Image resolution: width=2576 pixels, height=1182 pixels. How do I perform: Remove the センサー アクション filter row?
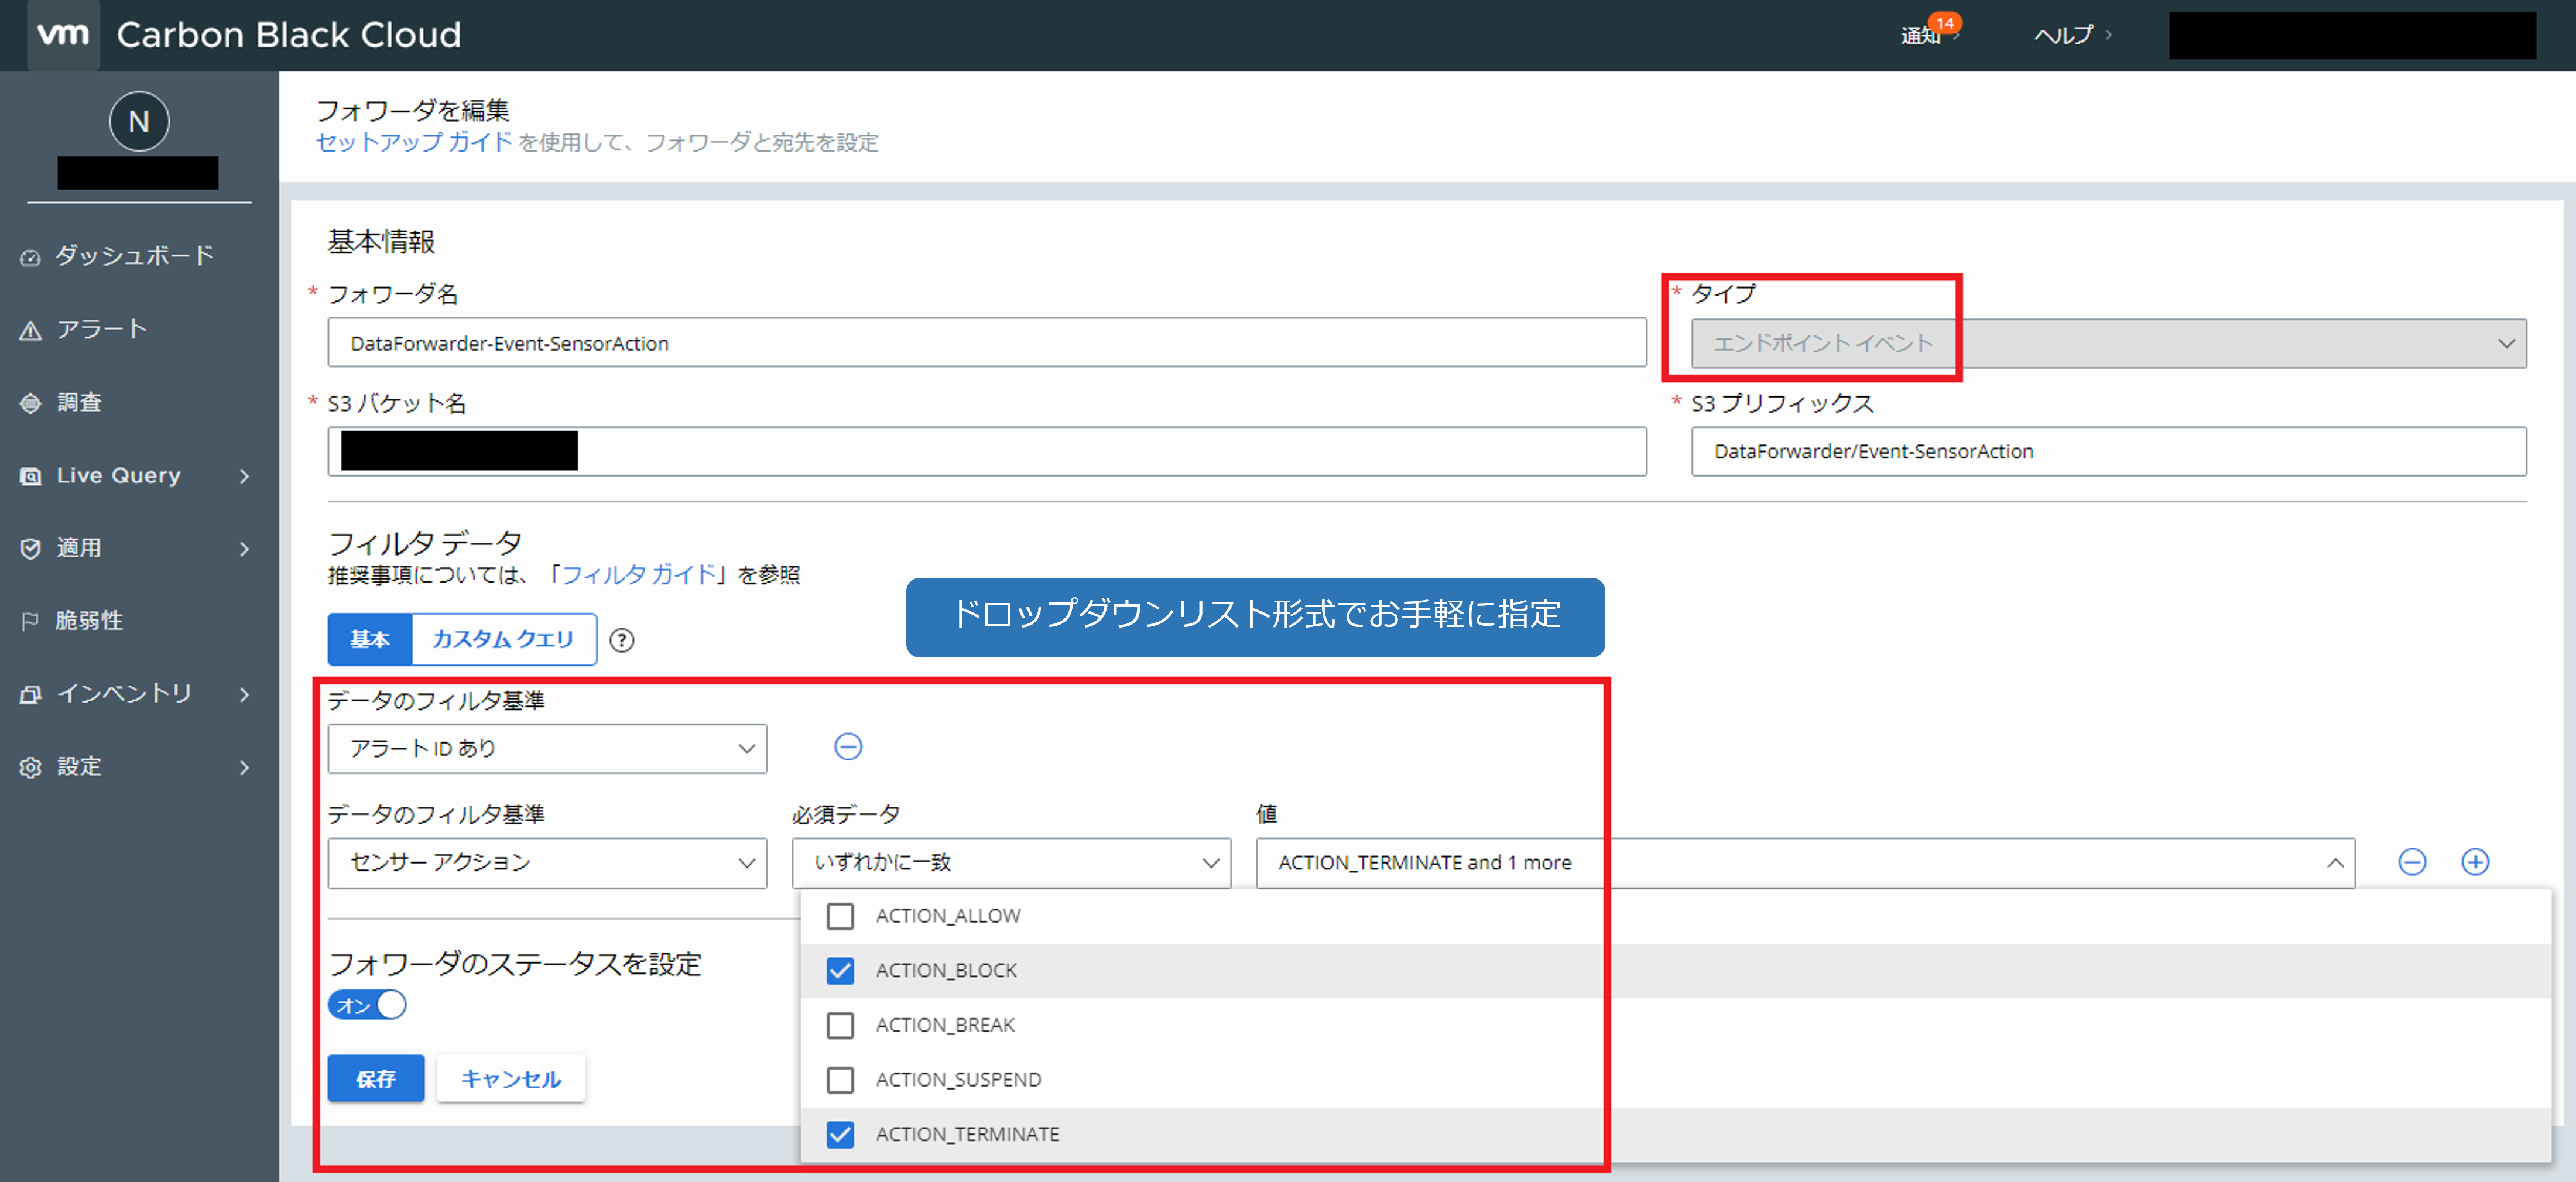(2412, 862)
